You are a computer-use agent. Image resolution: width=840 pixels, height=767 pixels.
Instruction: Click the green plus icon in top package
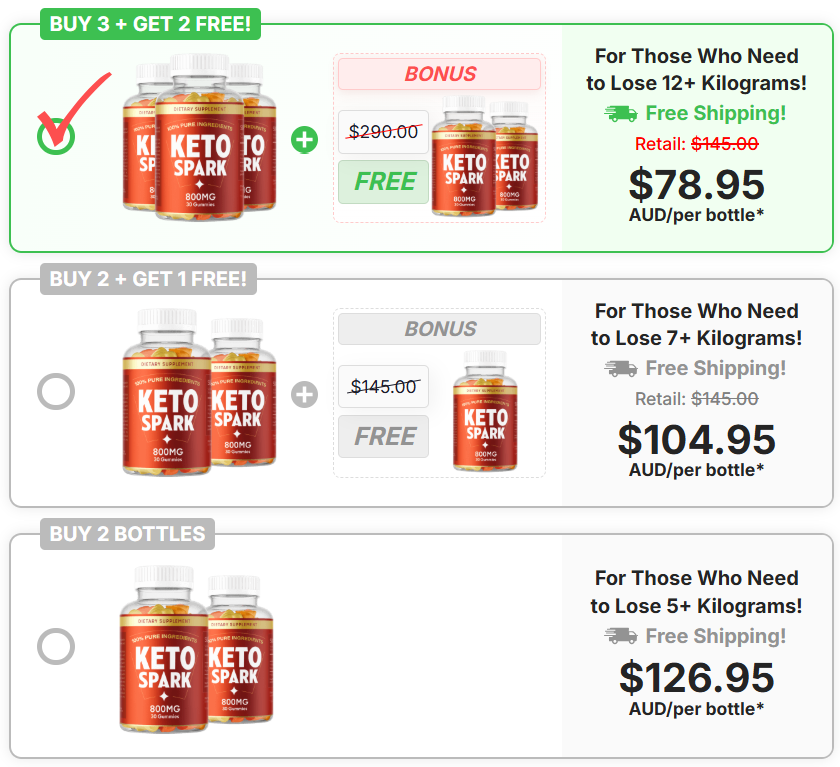pyautogui.click(x=305, y=139)
